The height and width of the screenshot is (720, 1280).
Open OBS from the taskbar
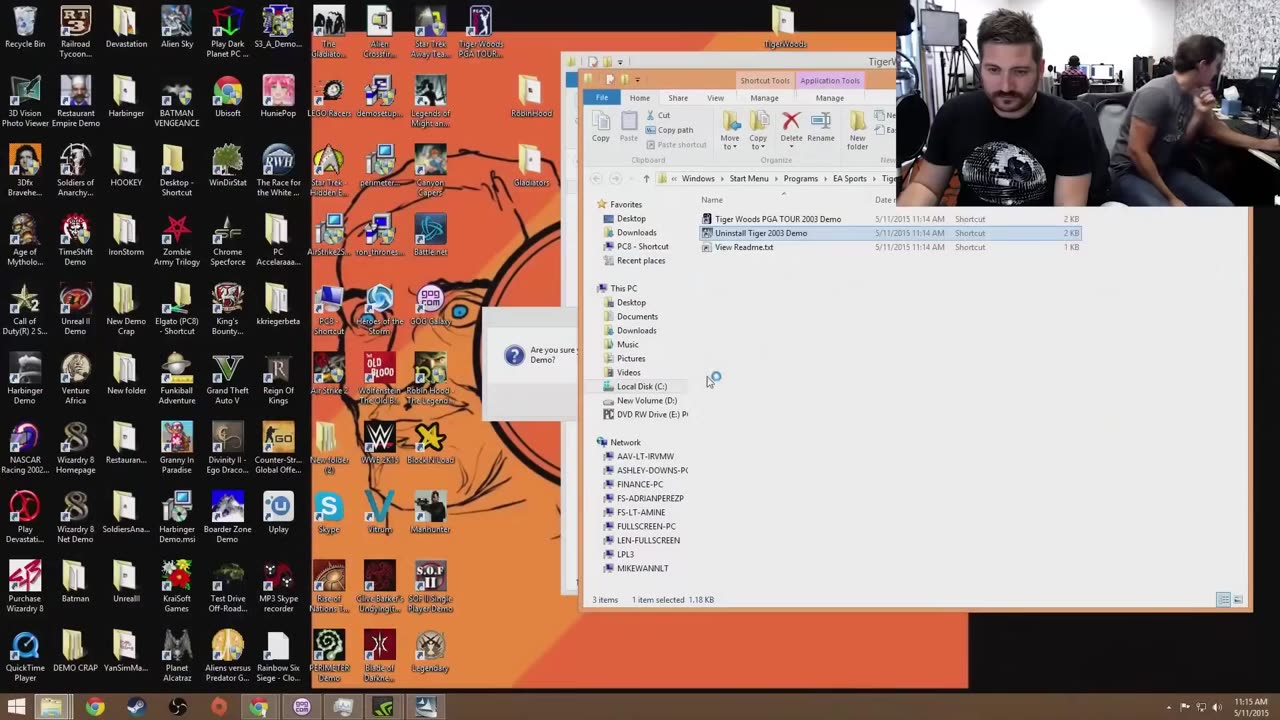point(177,707)
